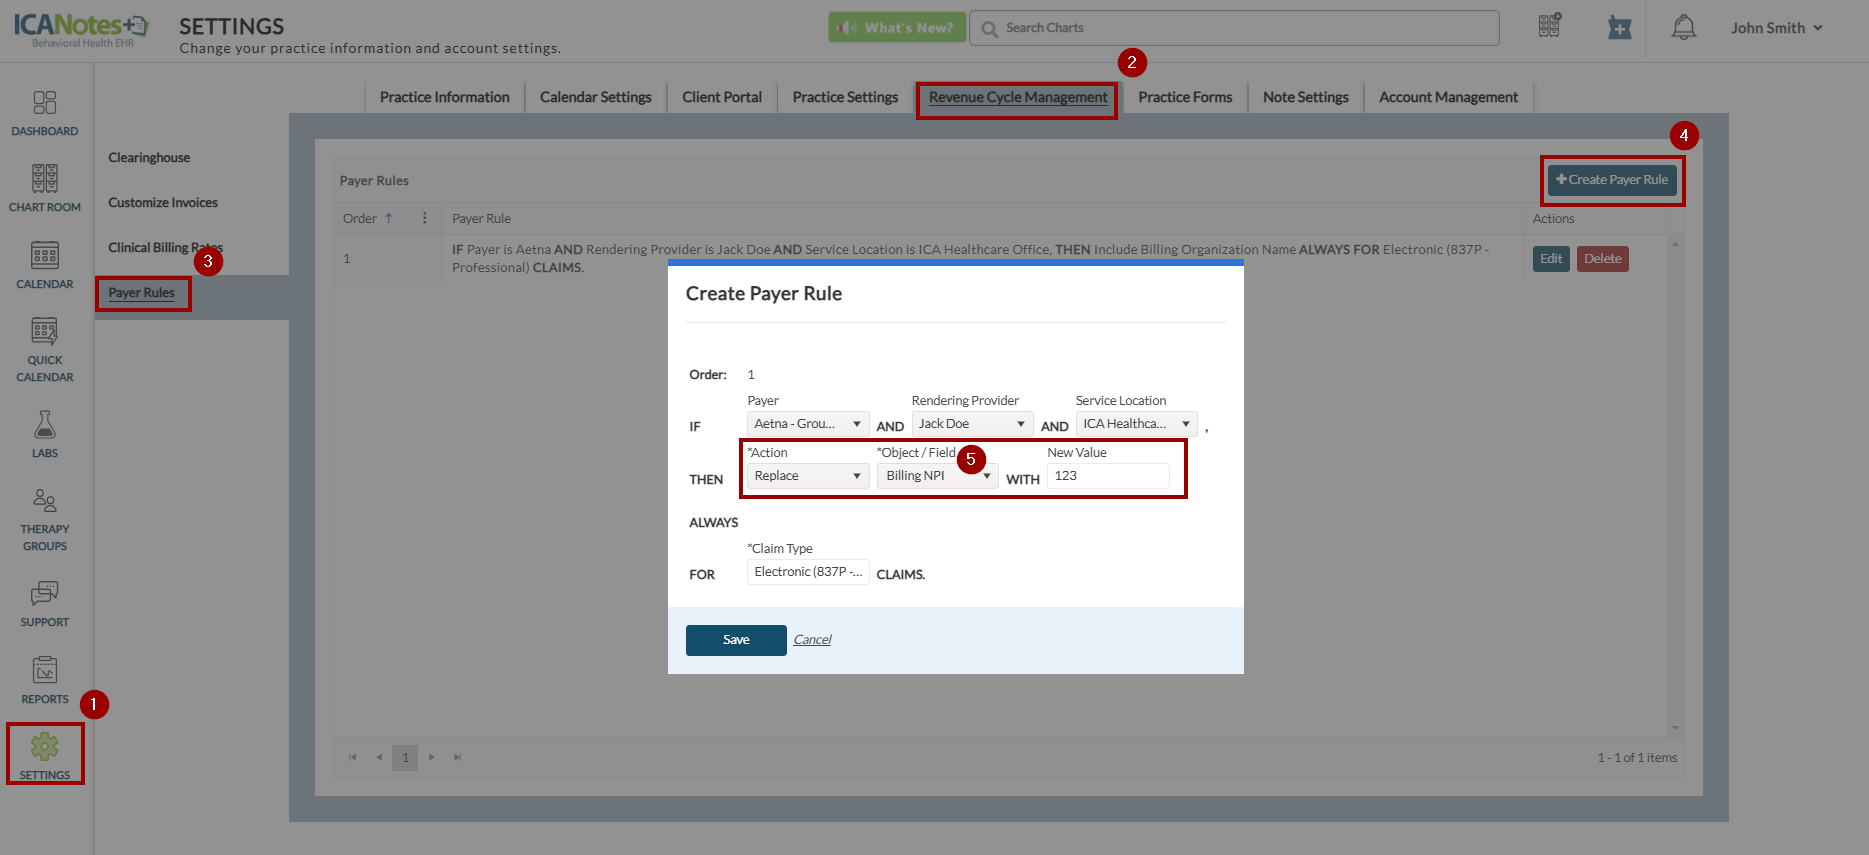Screen dimensions: 1869x855
Task: Select the Calendar Settings tab
Action: tap(595, 97)
